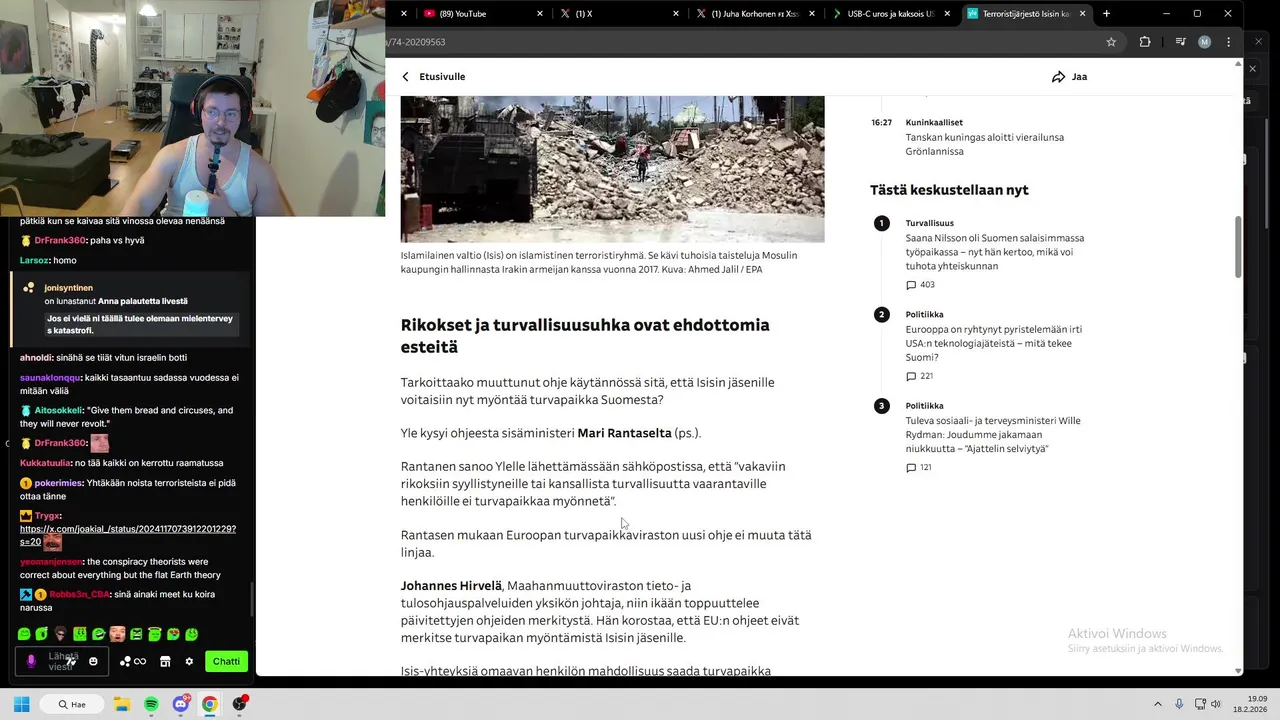This screenshot has height=720, width=1280.
Task: Open the Wille Rydman niukkuutta article
Action: point(993,435)
